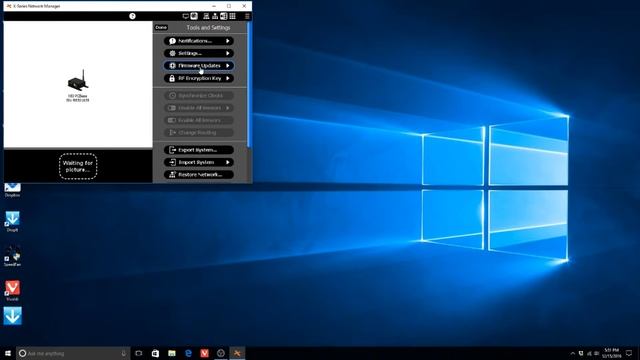
Task: Click the Waiting for picture placeholder
Action: [x=78, y=166]
